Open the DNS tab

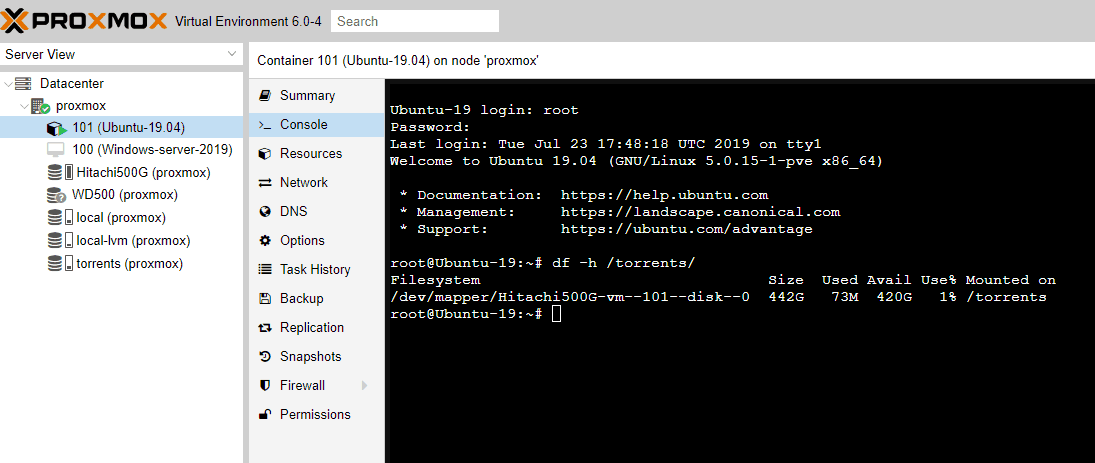316,212
